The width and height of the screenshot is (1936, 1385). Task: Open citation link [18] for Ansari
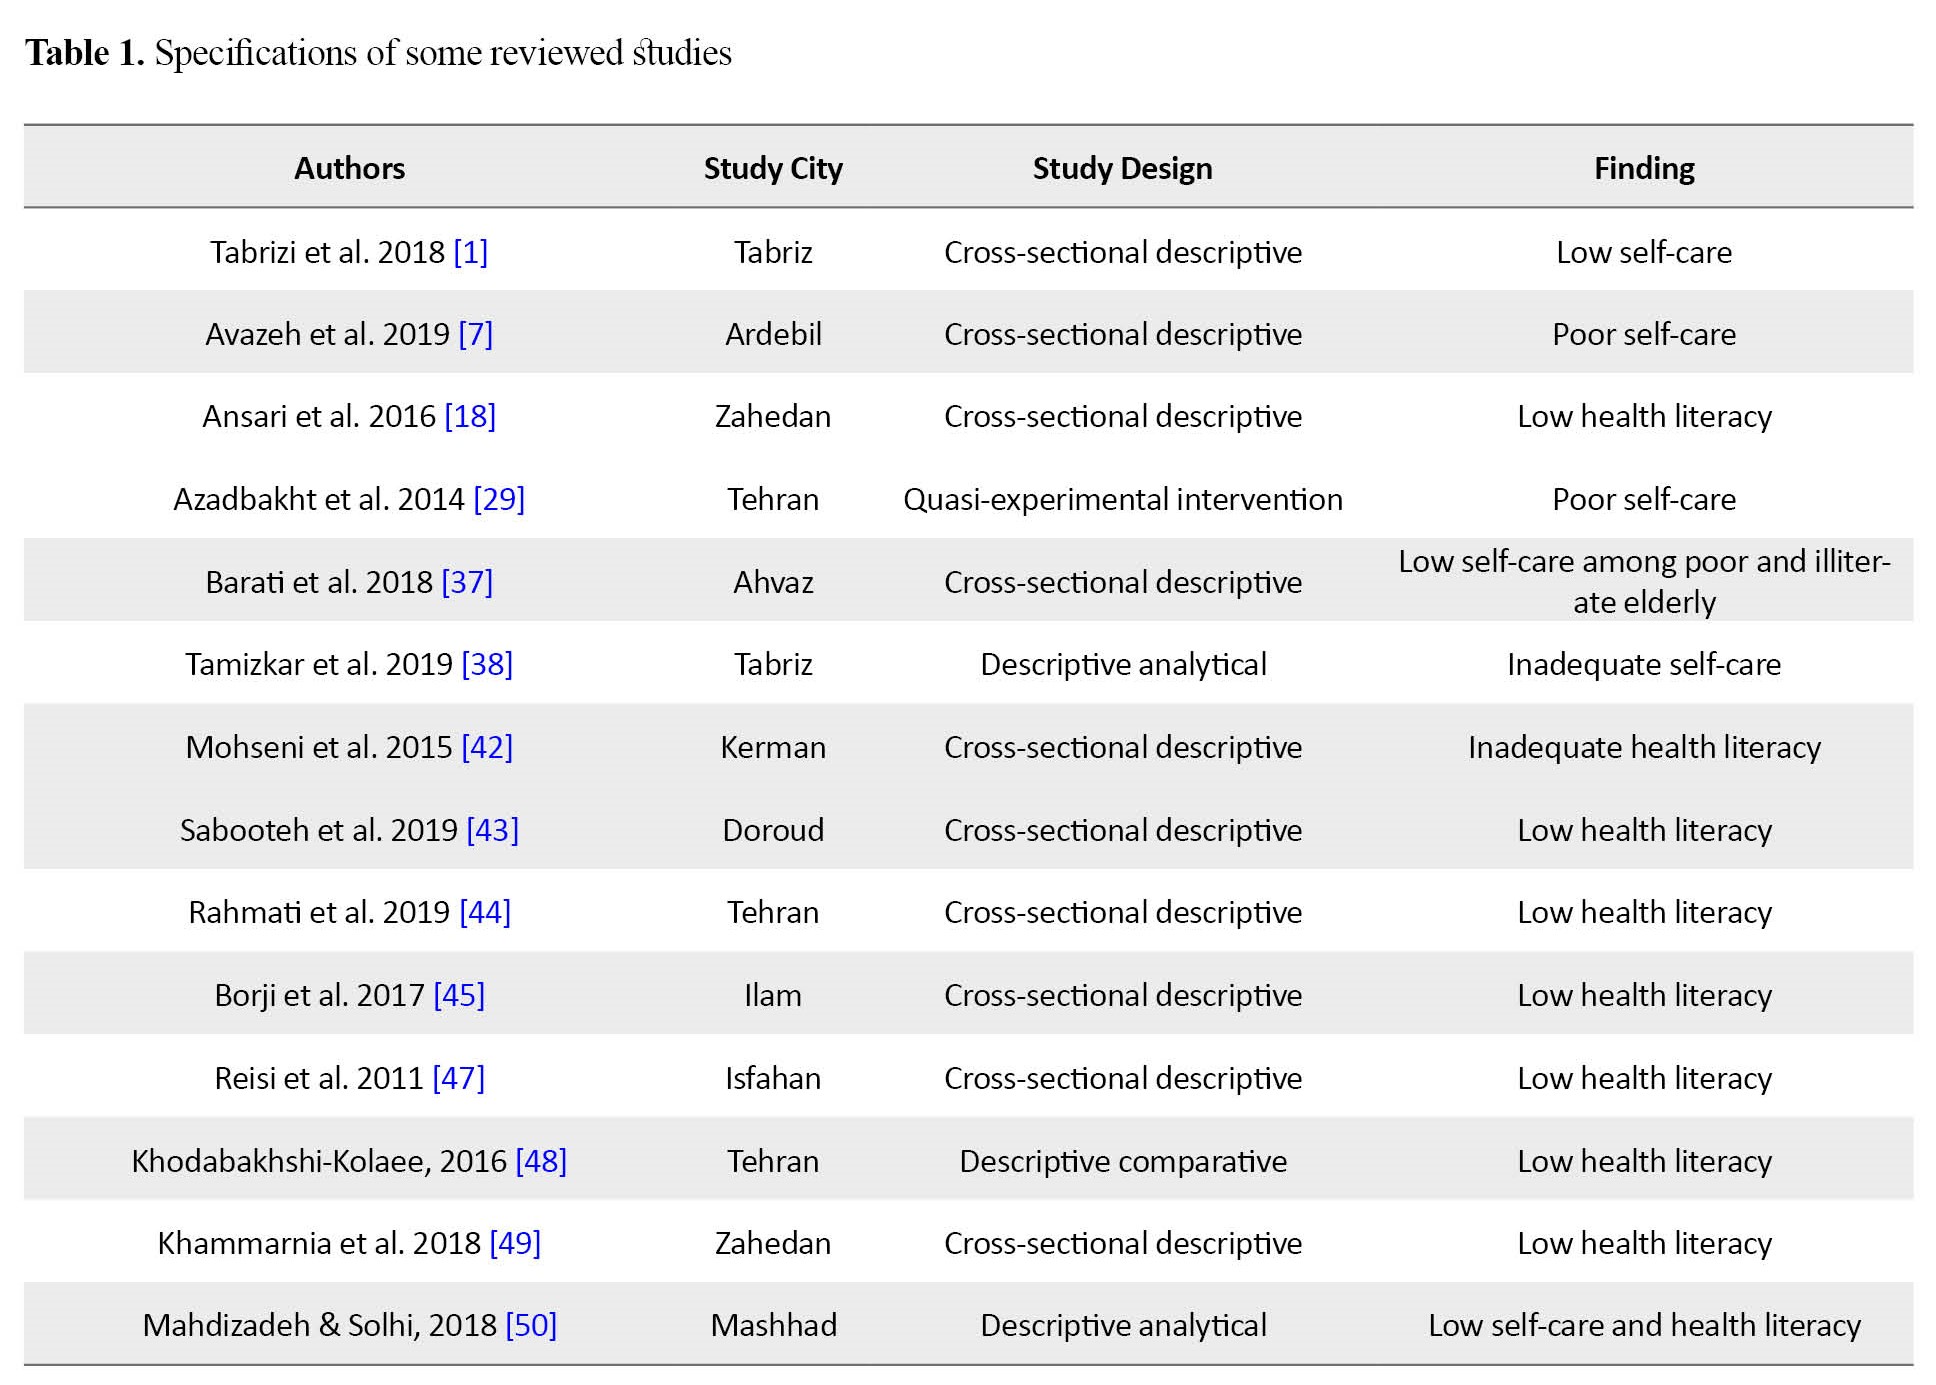click(x=470, y=416)
